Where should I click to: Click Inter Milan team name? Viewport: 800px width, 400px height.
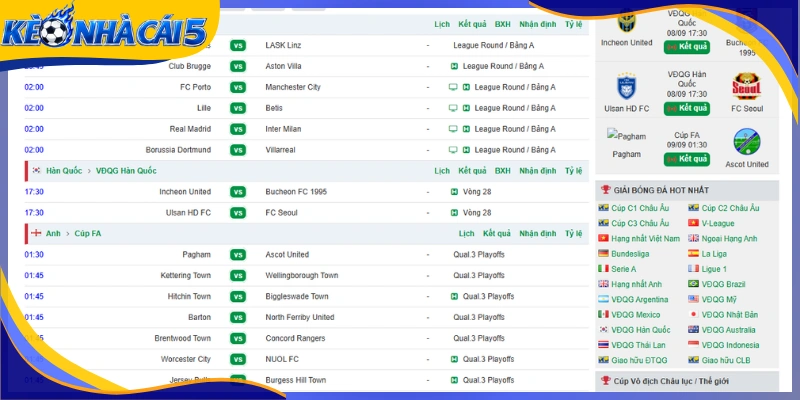(x=283, y=129)
